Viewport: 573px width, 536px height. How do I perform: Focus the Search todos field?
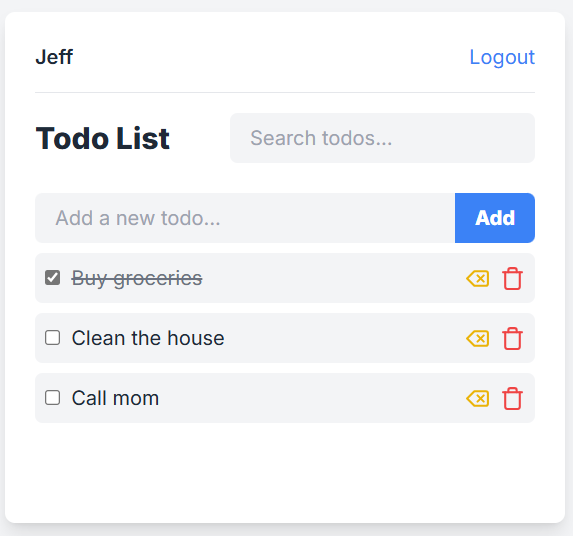click(382, 138)
